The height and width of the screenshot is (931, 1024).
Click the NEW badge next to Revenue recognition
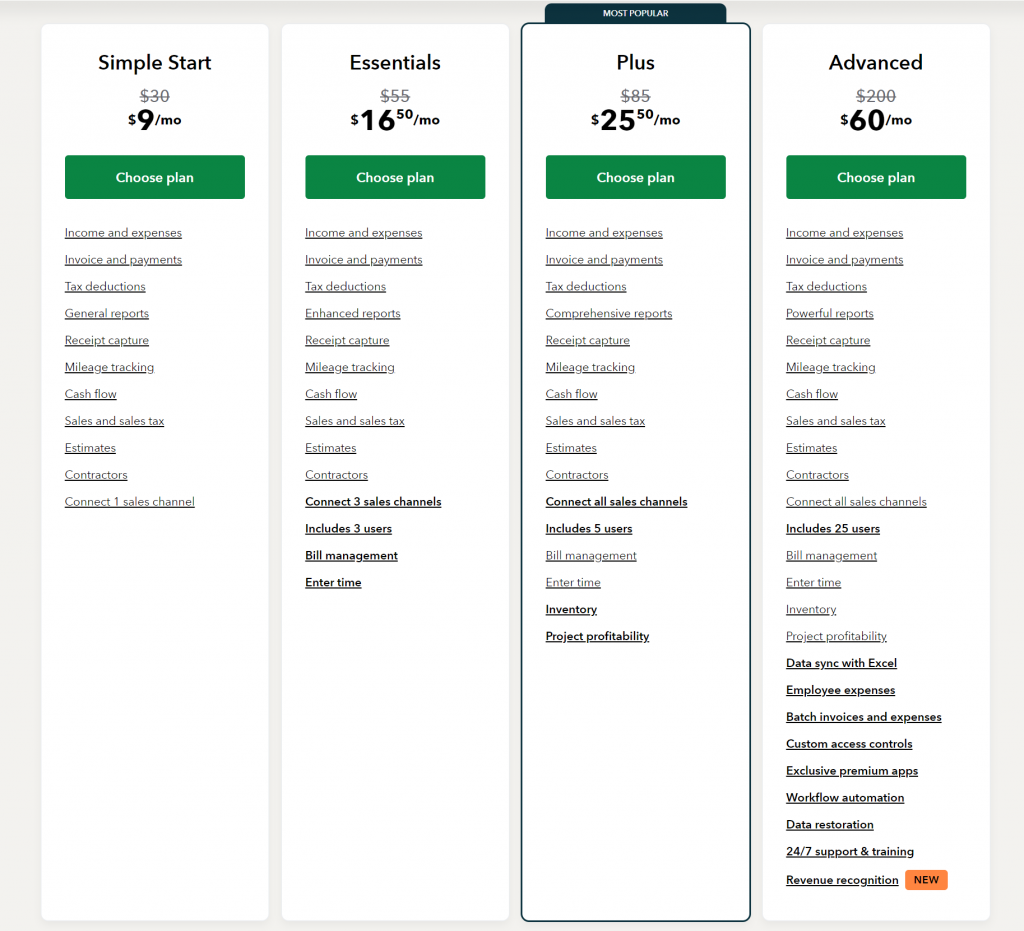tap(925, 880)
